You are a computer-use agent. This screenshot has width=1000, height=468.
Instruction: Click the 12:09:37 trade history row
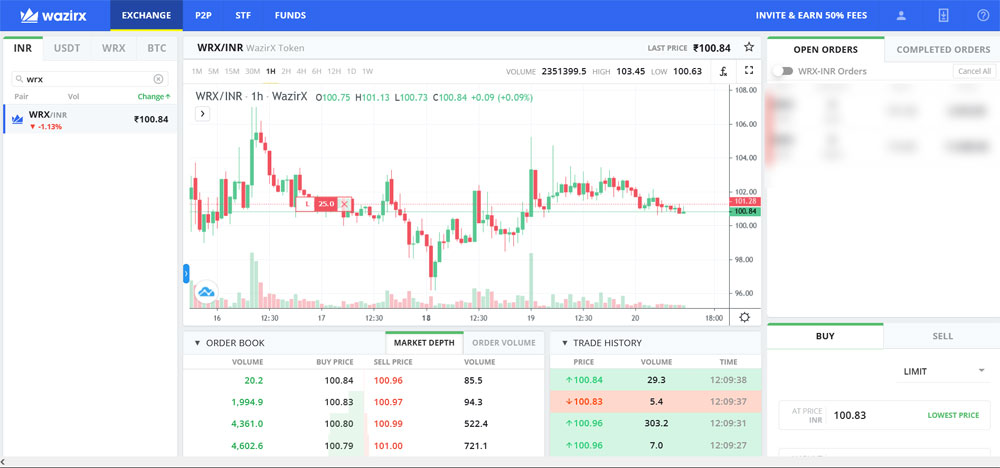pos(656,402)
